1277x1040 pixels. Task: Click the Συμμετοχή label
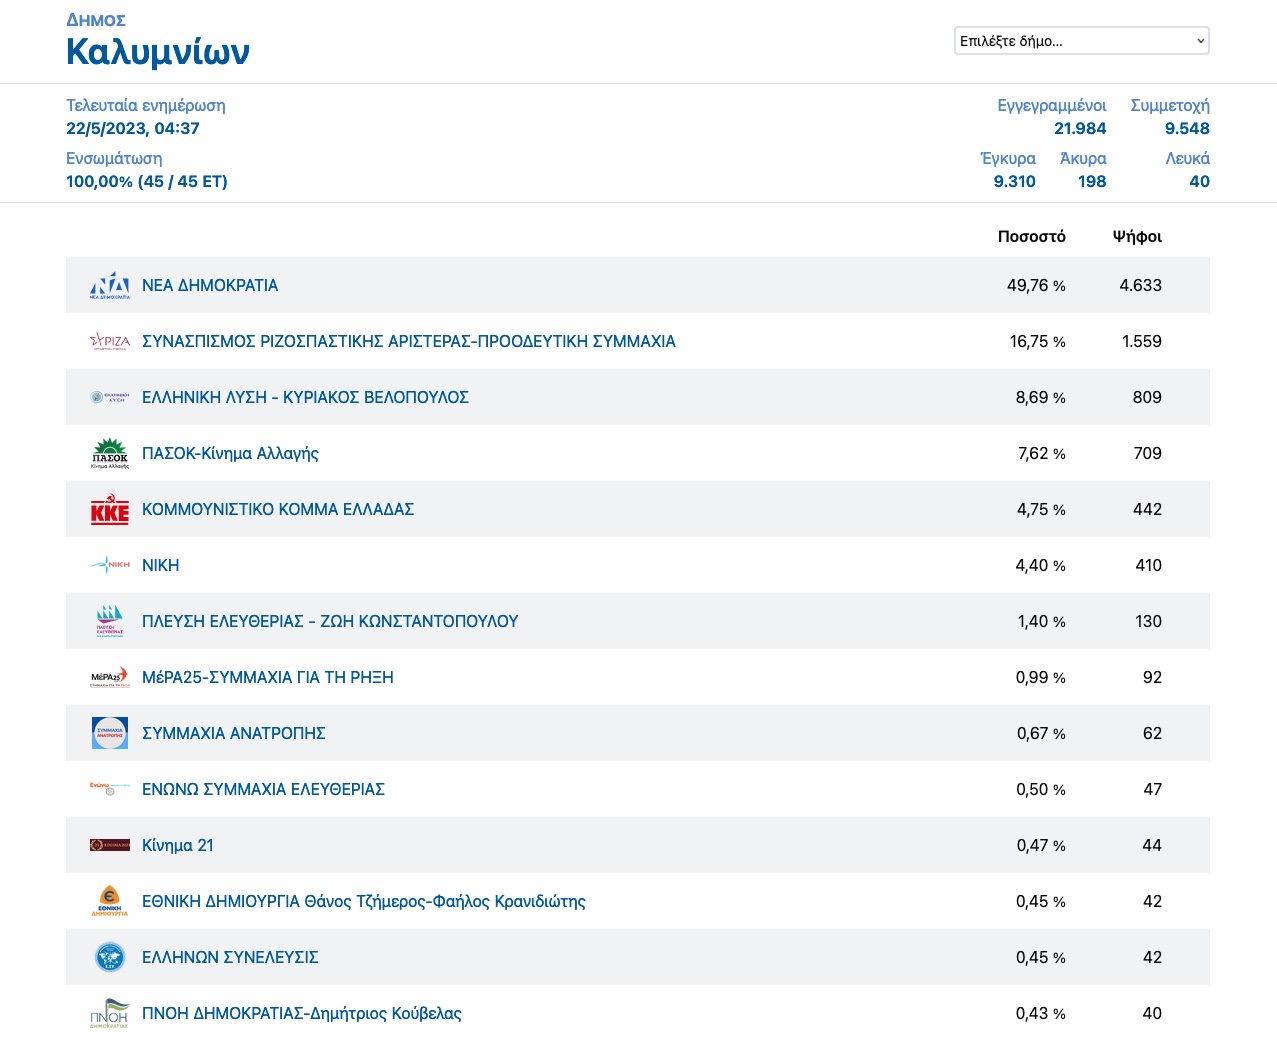1170,105
